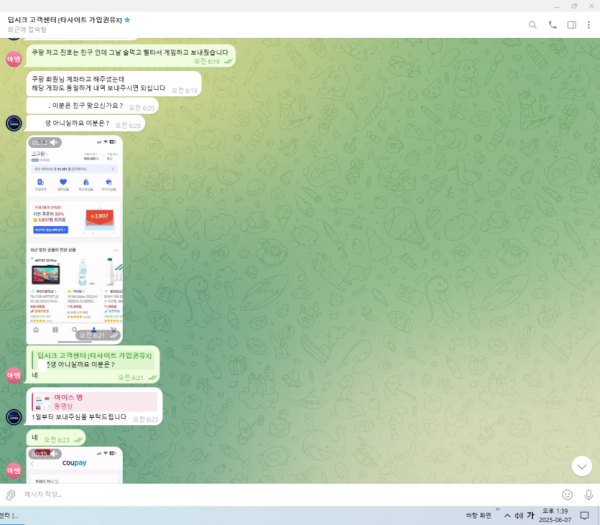Screen dimensions: 600x525
Task: Click the 바탕 화면 desktop toolbar
Action: [x=478, y=515]
